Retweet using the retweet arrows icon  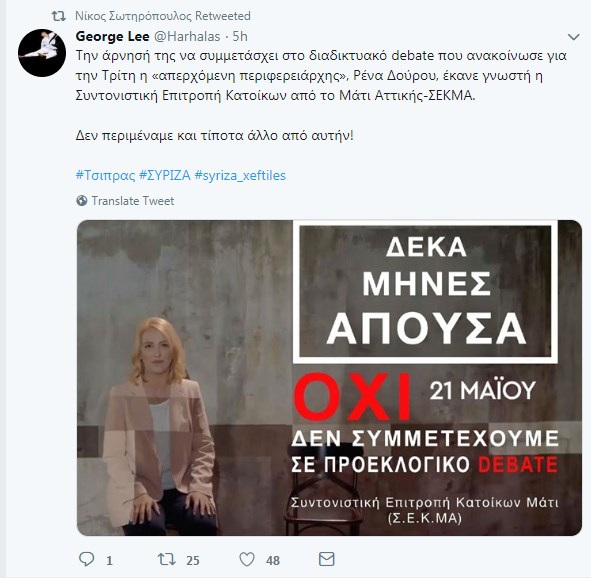click(x=167, y=559)
